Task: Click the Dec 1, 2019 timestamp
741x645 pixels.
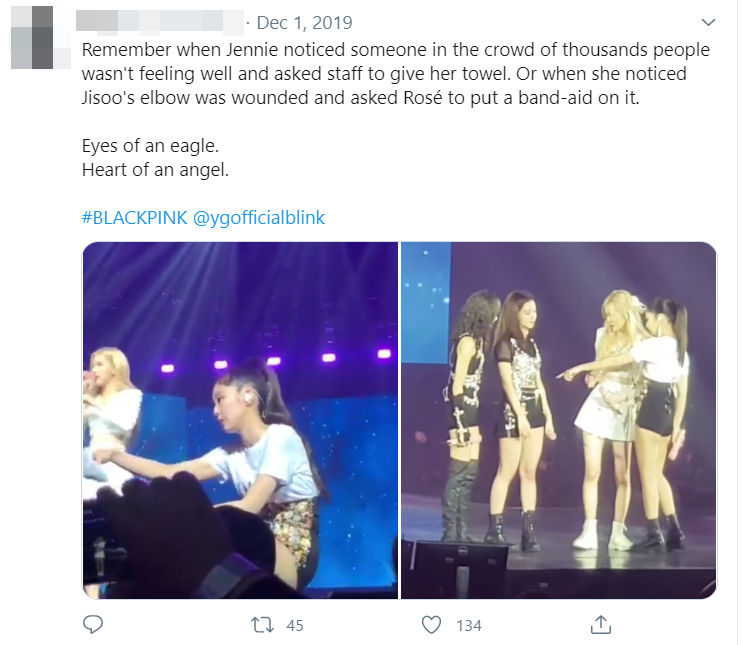Action: [x=306, y=23]
